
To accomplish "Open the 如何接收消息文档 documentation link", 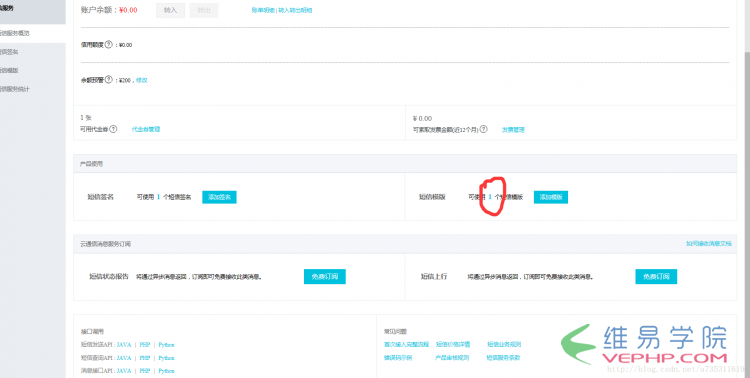I will tap(709, 244).
